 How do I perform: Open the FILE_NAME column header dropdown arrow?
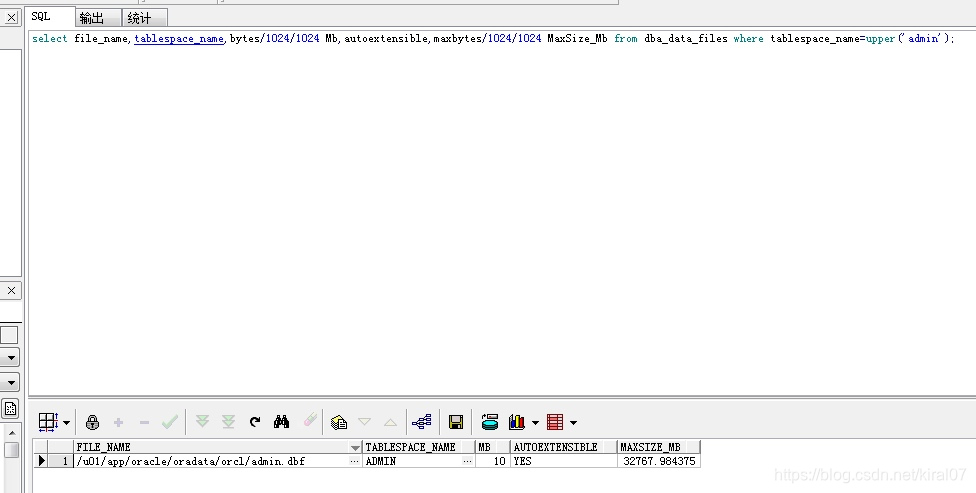(355, 448)
